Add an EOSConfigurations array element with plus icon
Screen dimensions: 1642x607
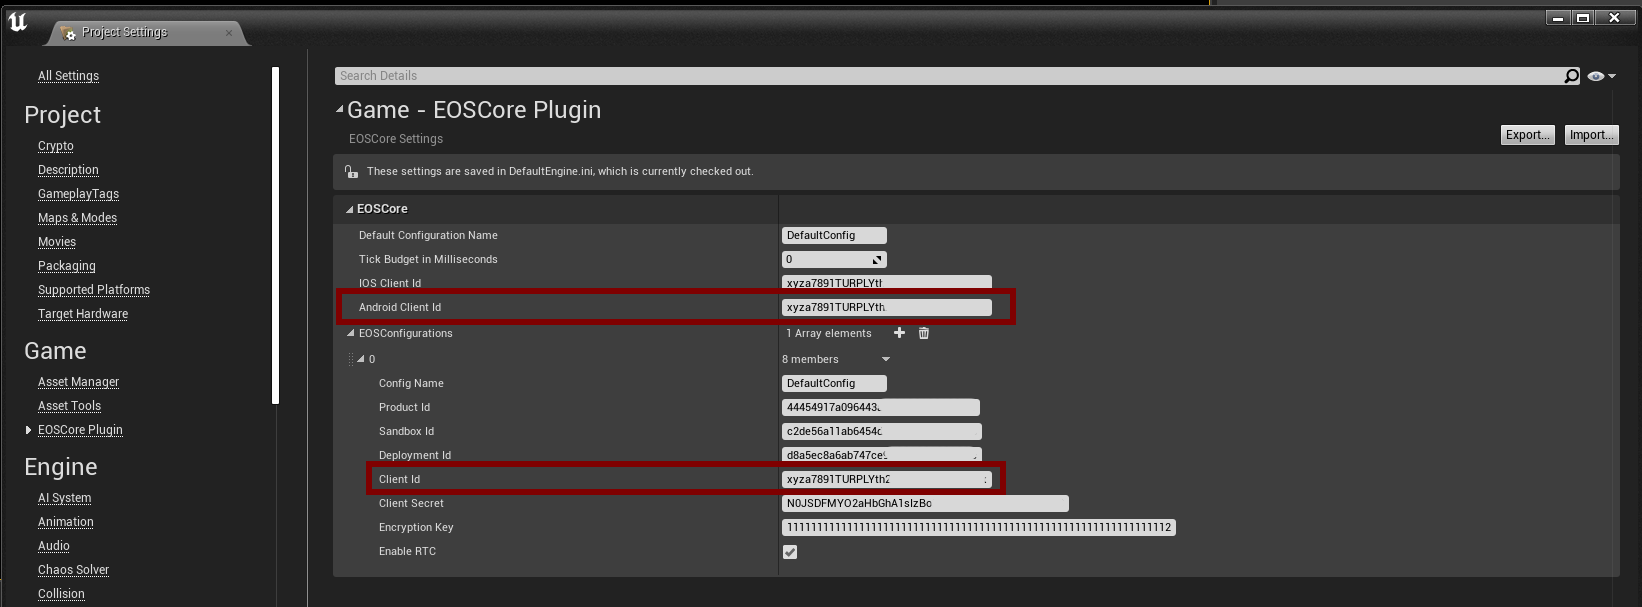coord(899,333)
